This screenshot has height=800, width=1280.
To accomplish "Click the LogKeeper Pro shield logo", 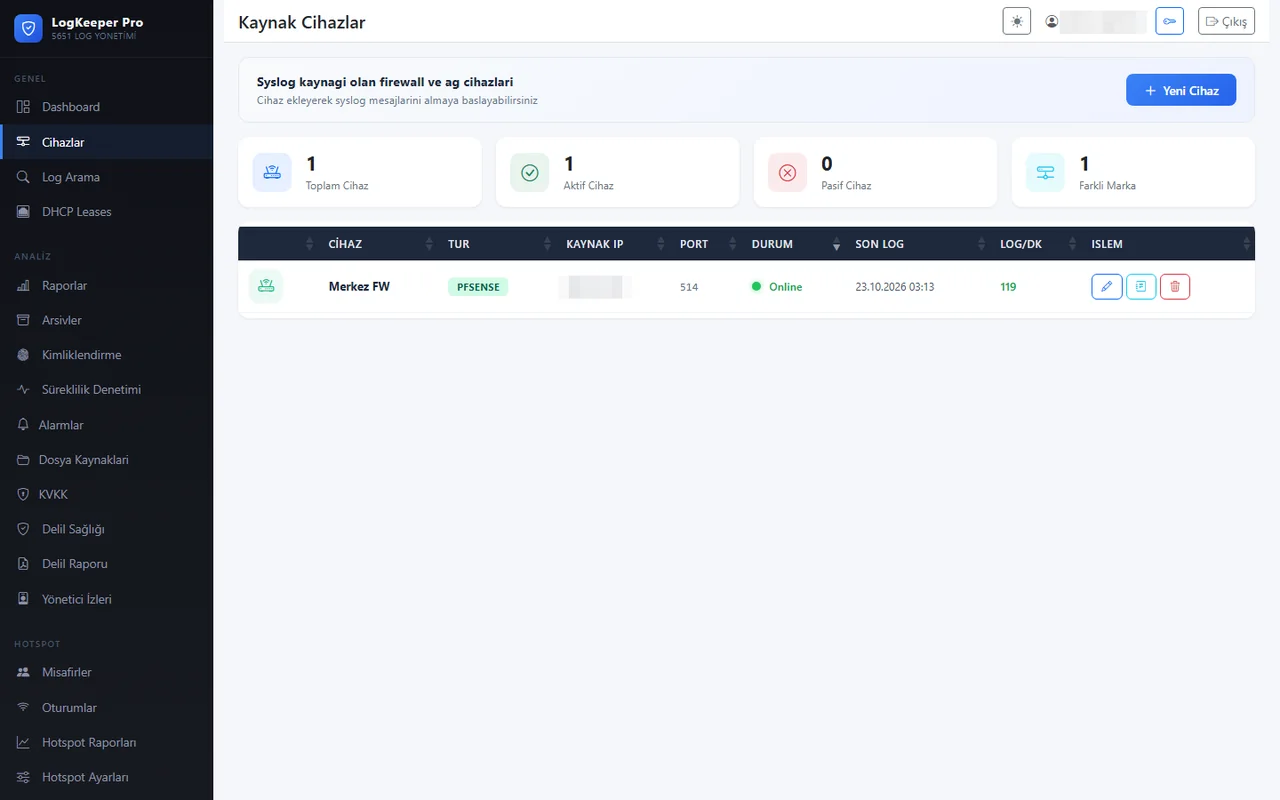I will (28, 28).
